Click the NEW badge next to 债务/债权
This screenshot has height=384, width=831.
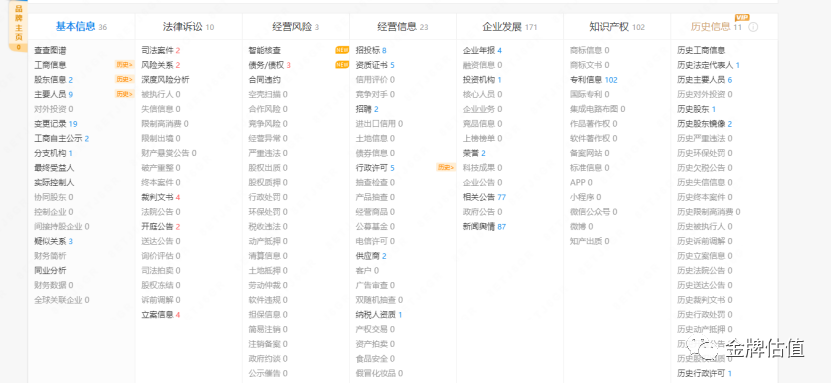[x=342, y=65]
